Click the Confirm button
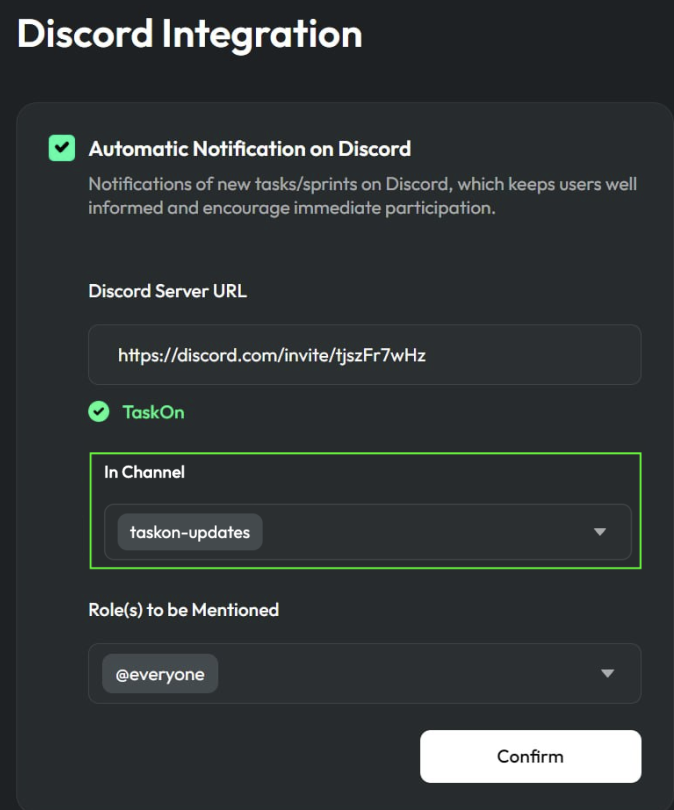 (530, 756)
